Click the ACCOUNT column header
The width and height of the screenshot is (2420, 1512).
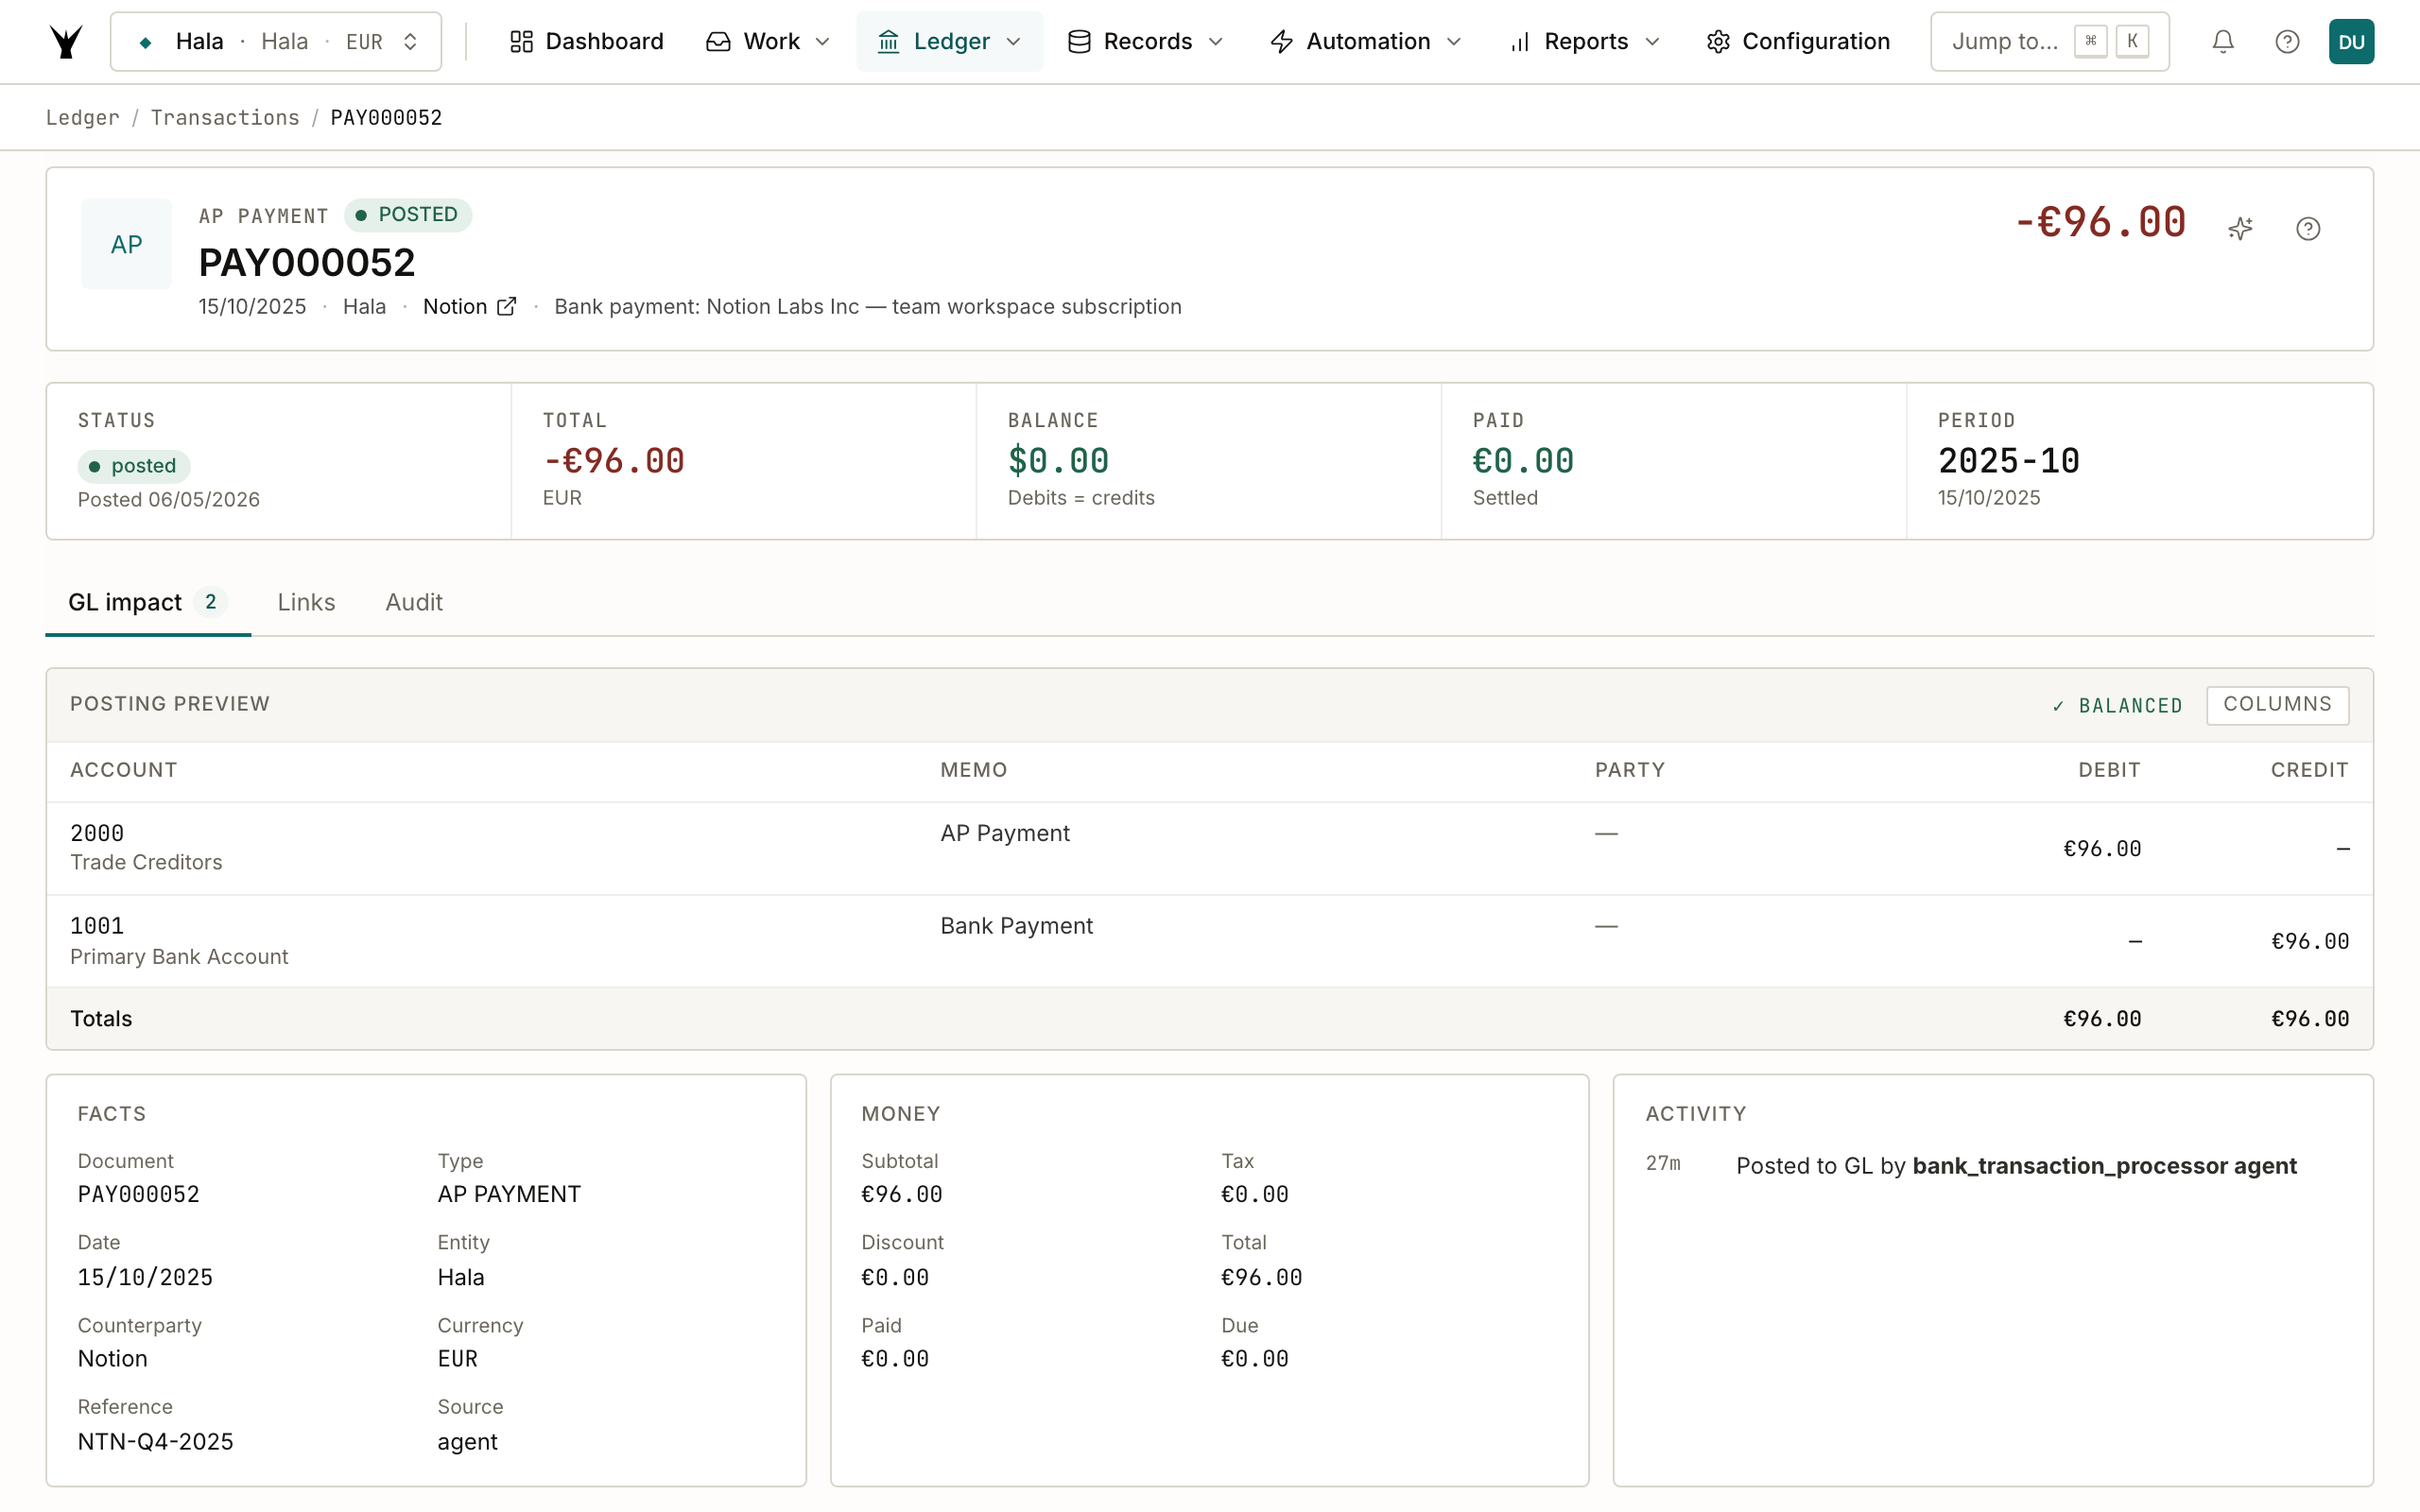(124, 770)
